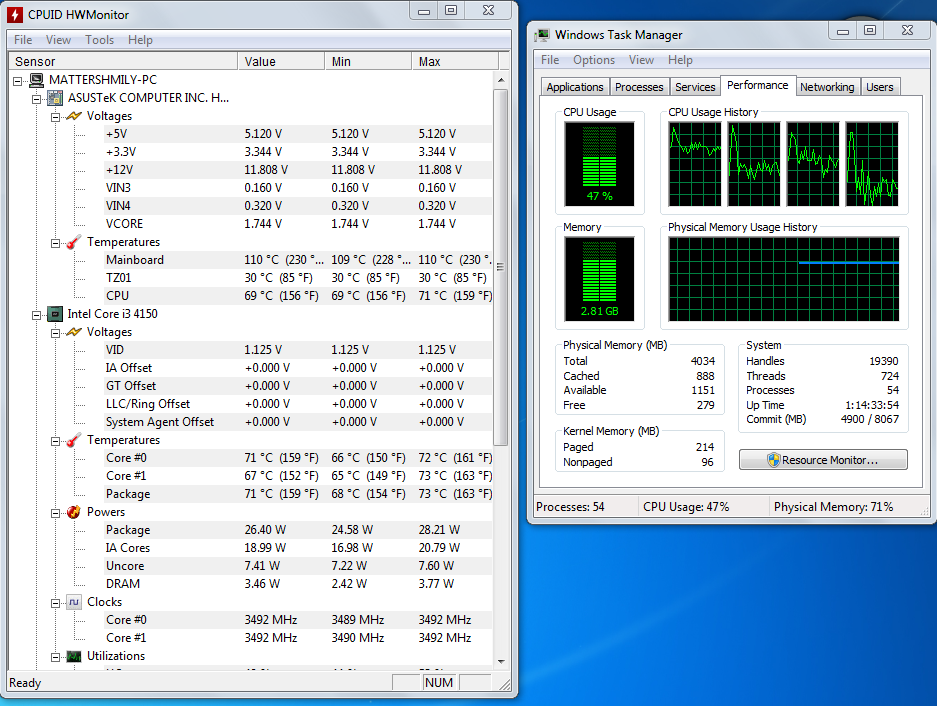Switch to the Processes tab

[x=639, y=87]
